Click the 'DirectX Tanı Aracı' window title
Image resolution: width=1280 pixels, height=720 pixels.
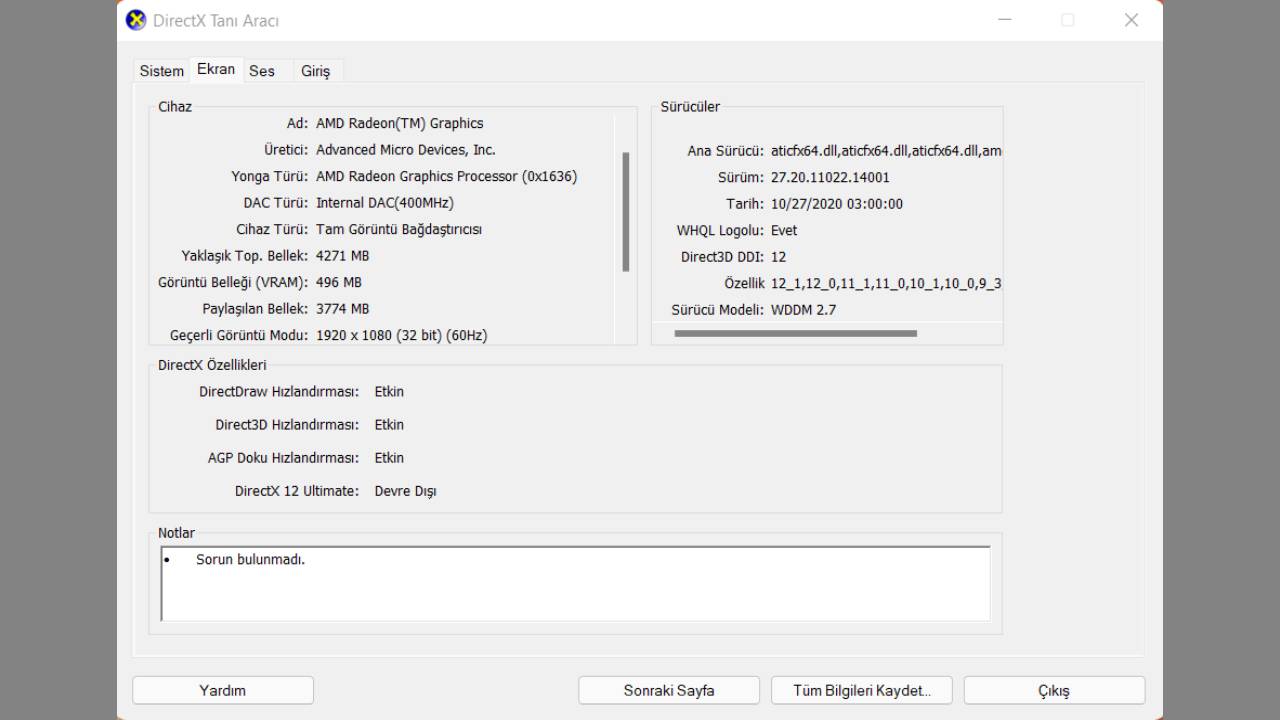(x=214, y=20)
